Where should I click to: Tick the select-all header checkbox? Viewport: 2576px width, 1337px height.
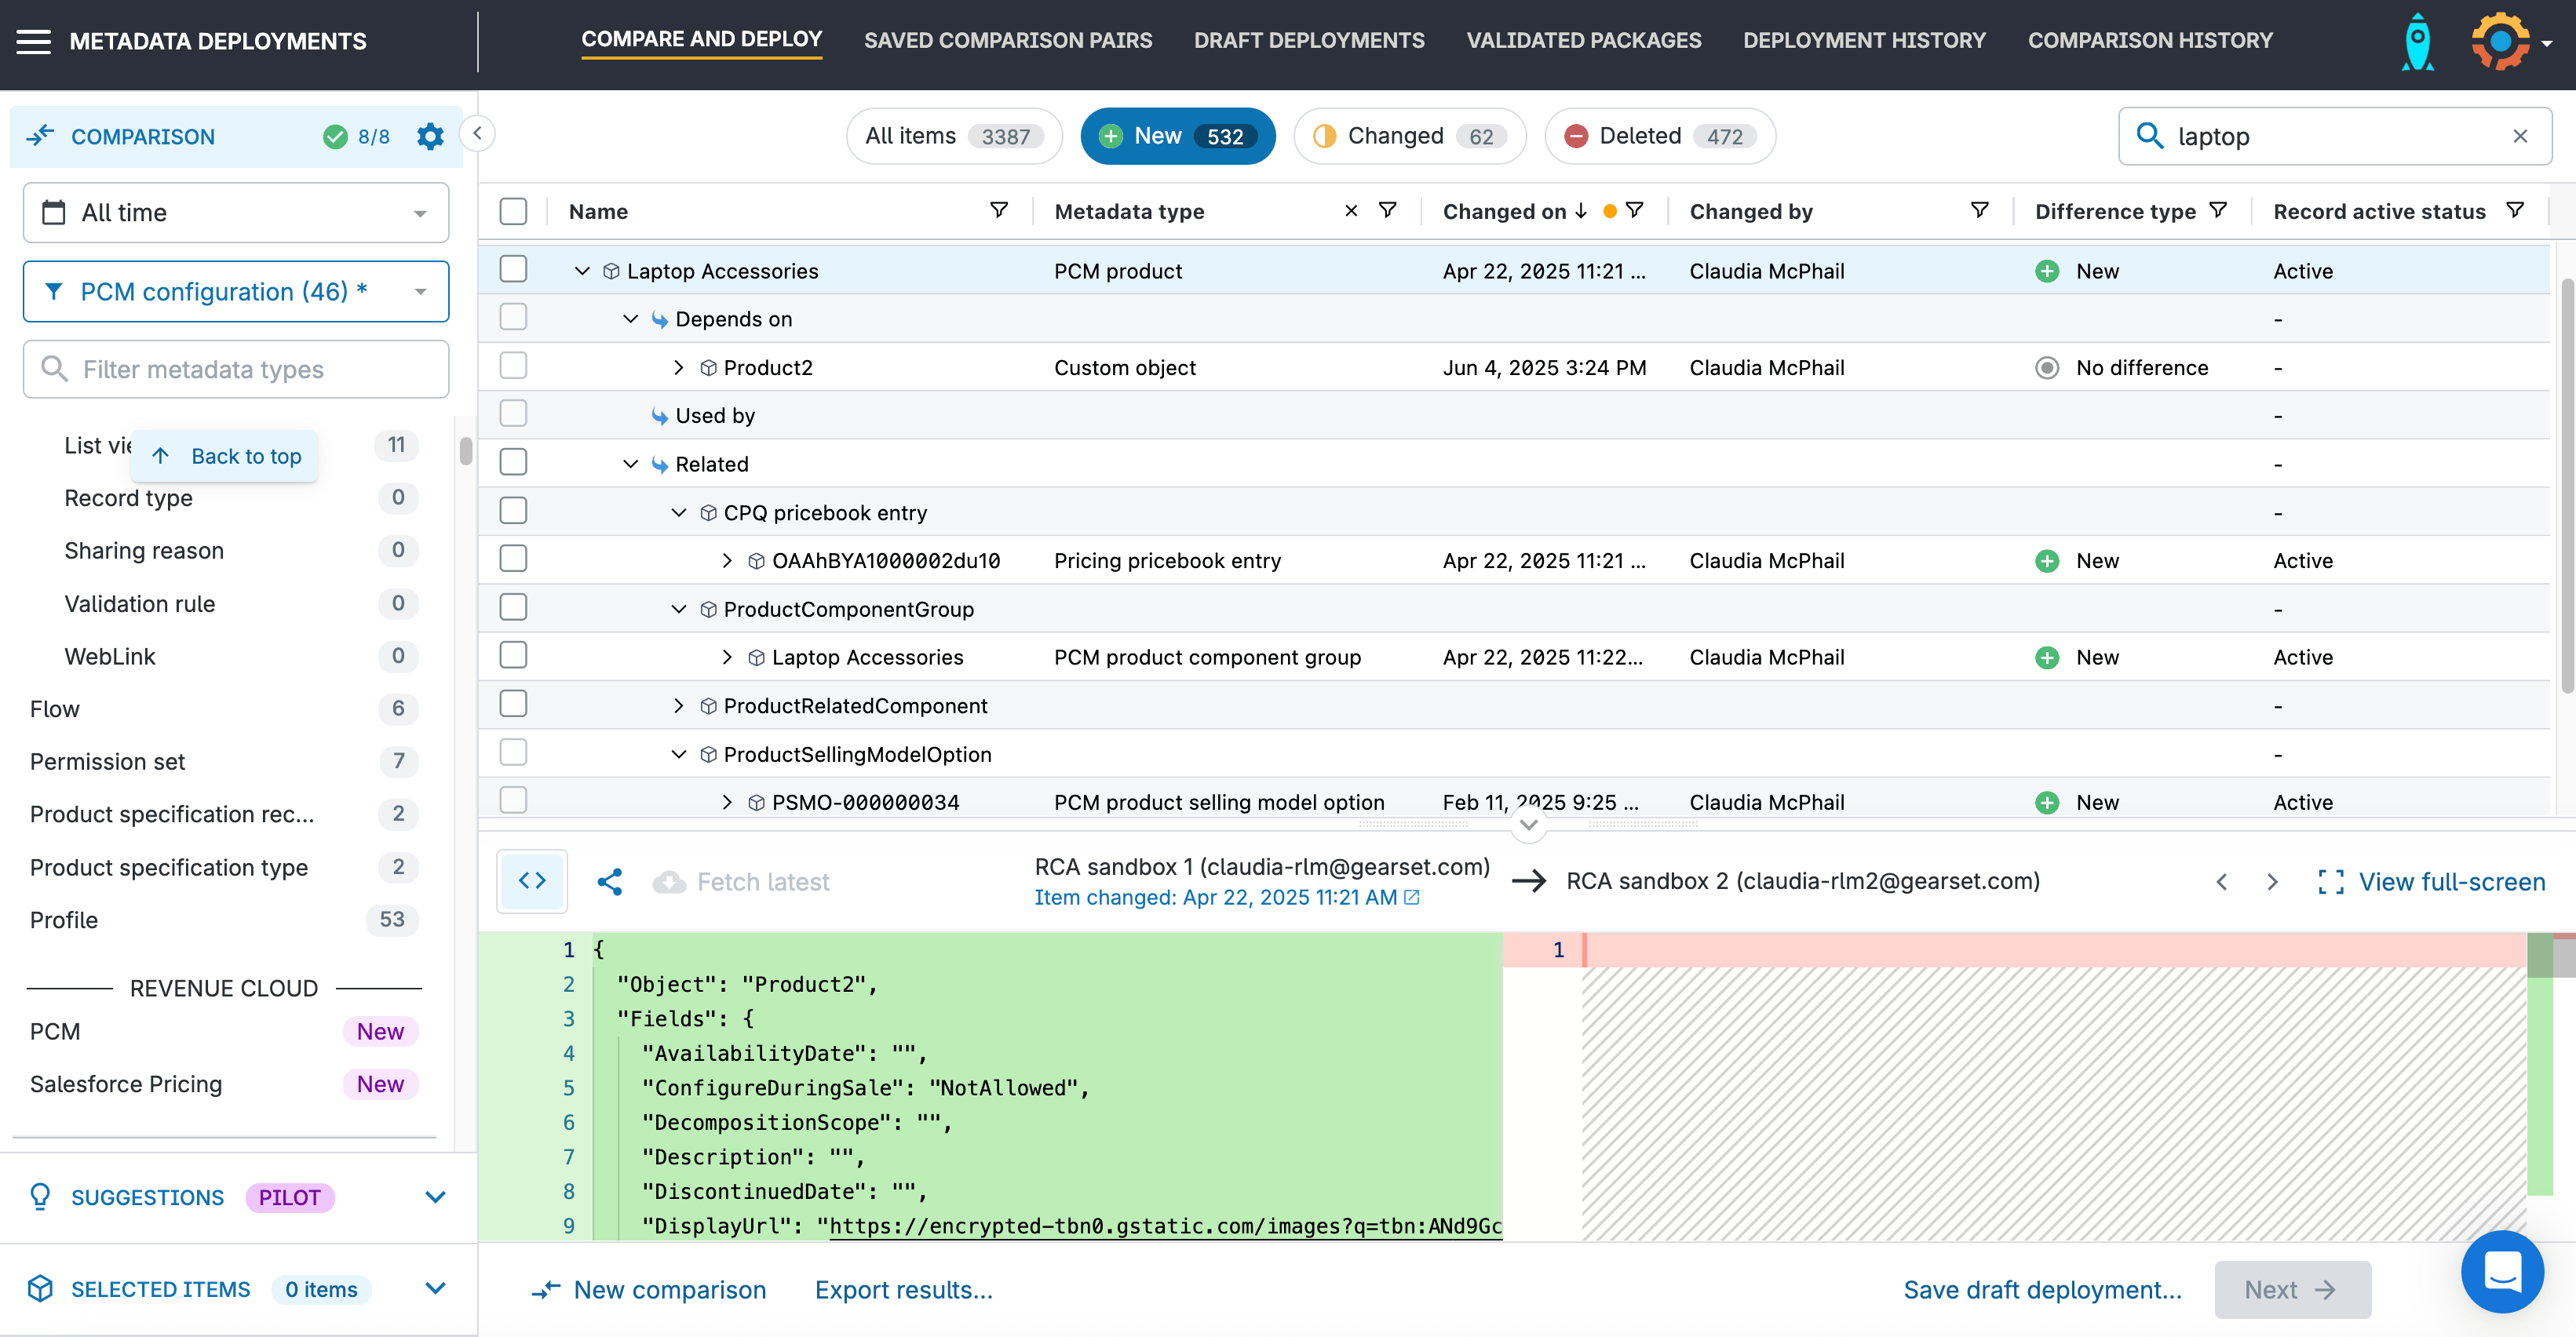coord(513,211)
